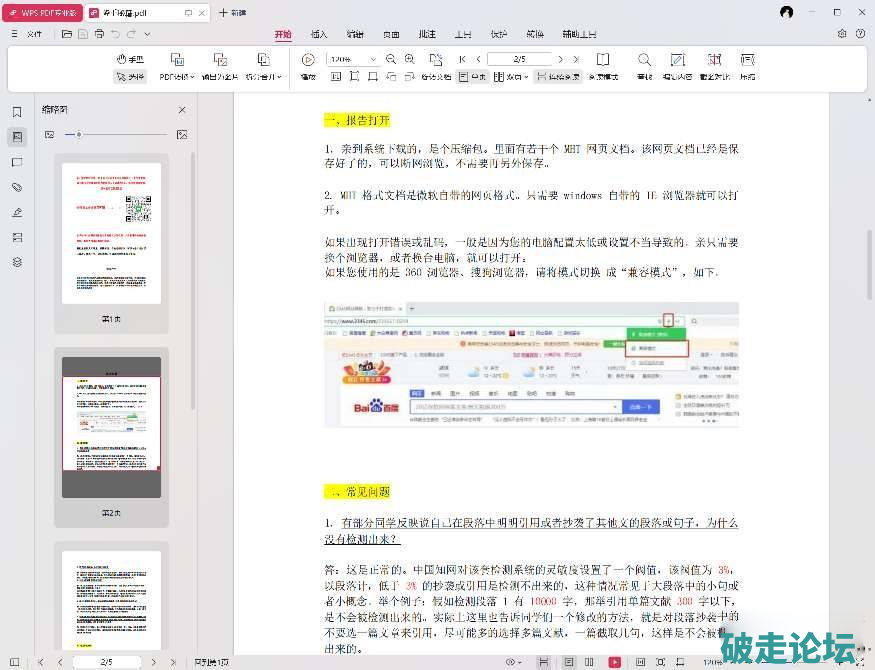The width and height of the screenshot is (875, 670).
Task: Click the search magnifier tool in toolbar
Action: (x=644, y=60)
